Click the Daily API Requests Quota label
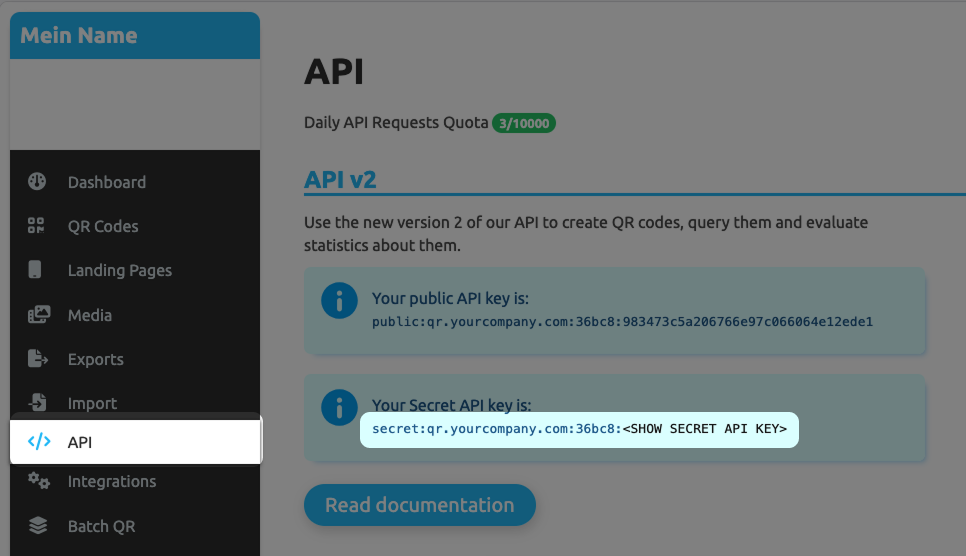Viewport: 966px width, 556px height. [x=396, y=123]
